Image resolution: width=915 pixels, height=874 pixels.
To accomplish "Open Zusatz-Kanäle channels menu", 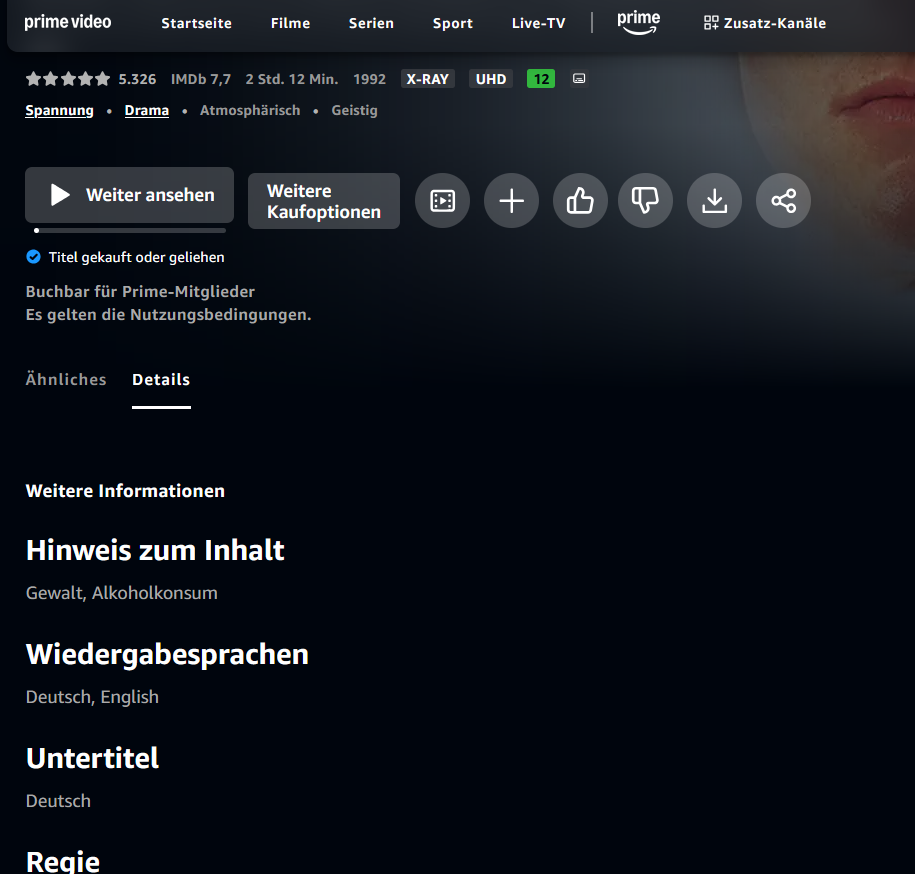I will click(x=765, y=23).
